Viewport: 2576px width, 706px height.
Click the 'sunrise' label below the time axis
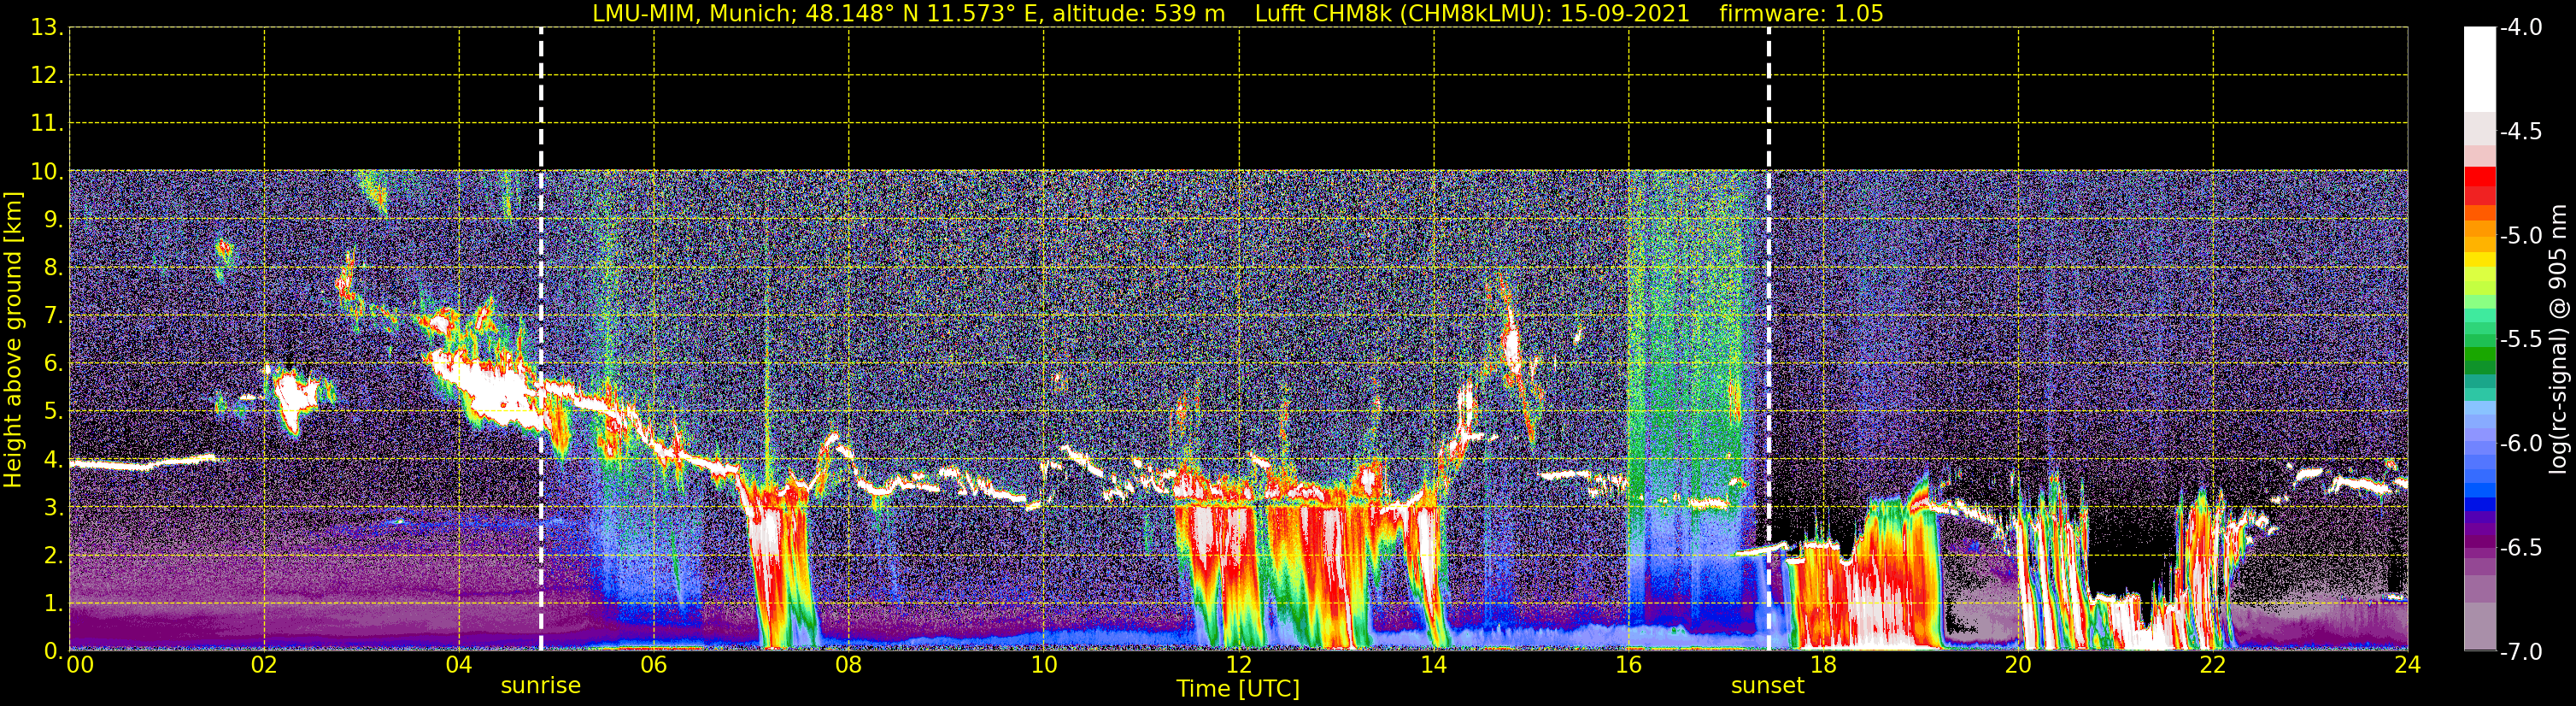540,686
